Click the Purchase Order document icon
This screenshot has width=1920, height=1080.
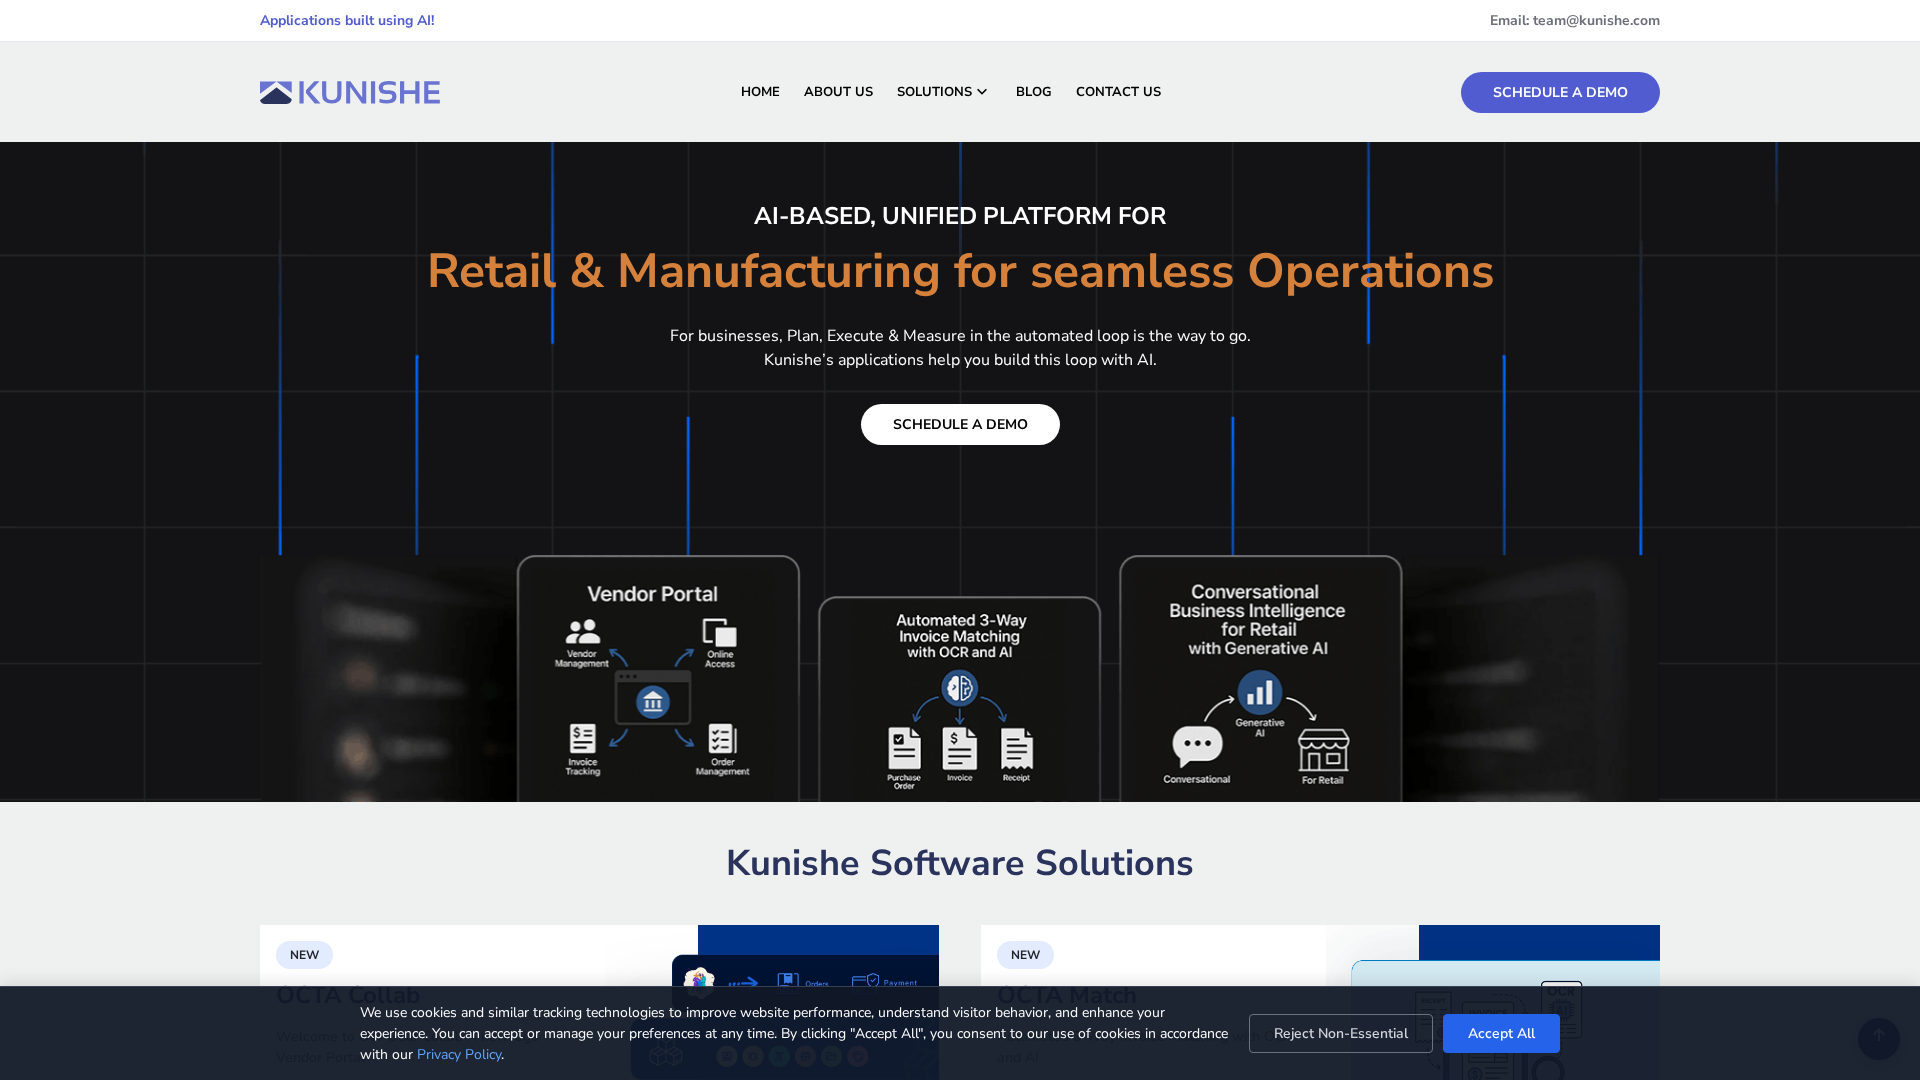(x=904, y=750)
